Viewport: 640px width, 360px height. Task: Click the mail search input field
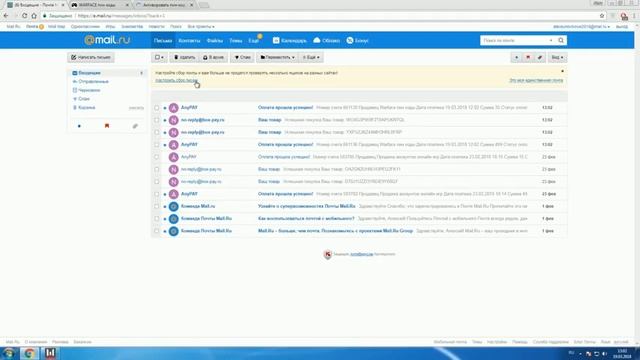(514, 40)
